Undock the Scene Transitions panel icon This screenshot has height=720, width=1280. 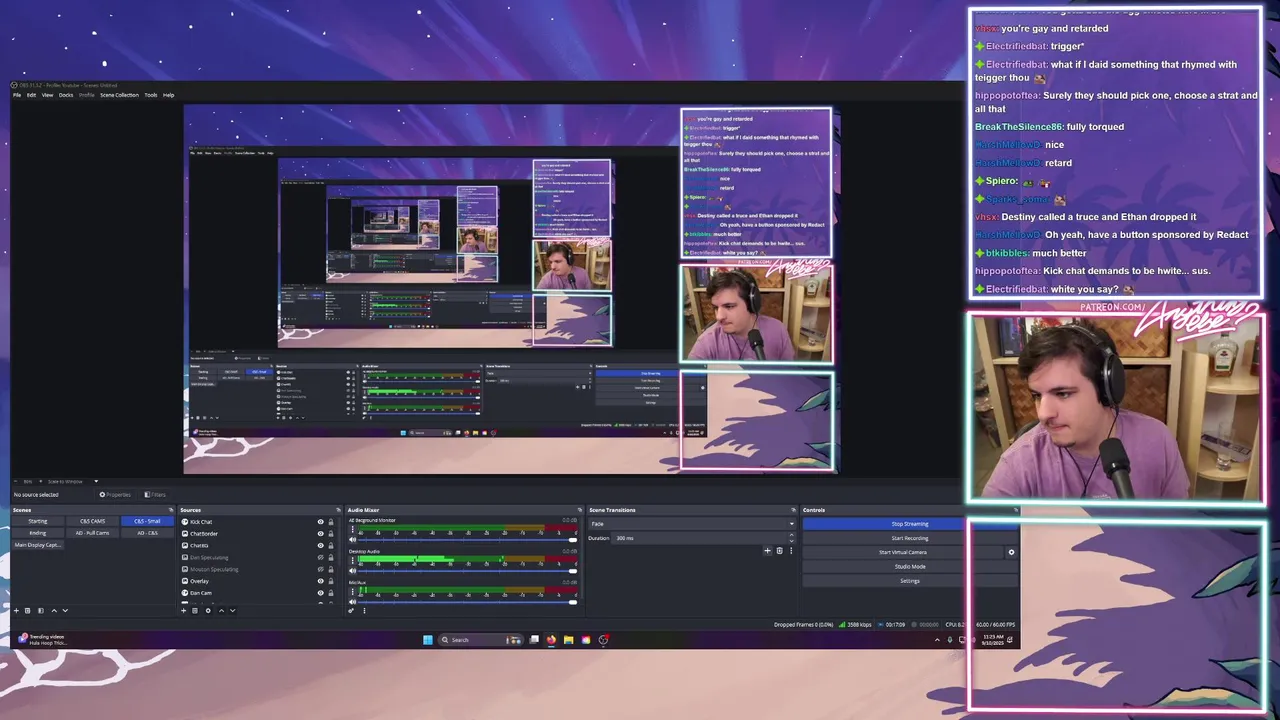pos(794,510)
